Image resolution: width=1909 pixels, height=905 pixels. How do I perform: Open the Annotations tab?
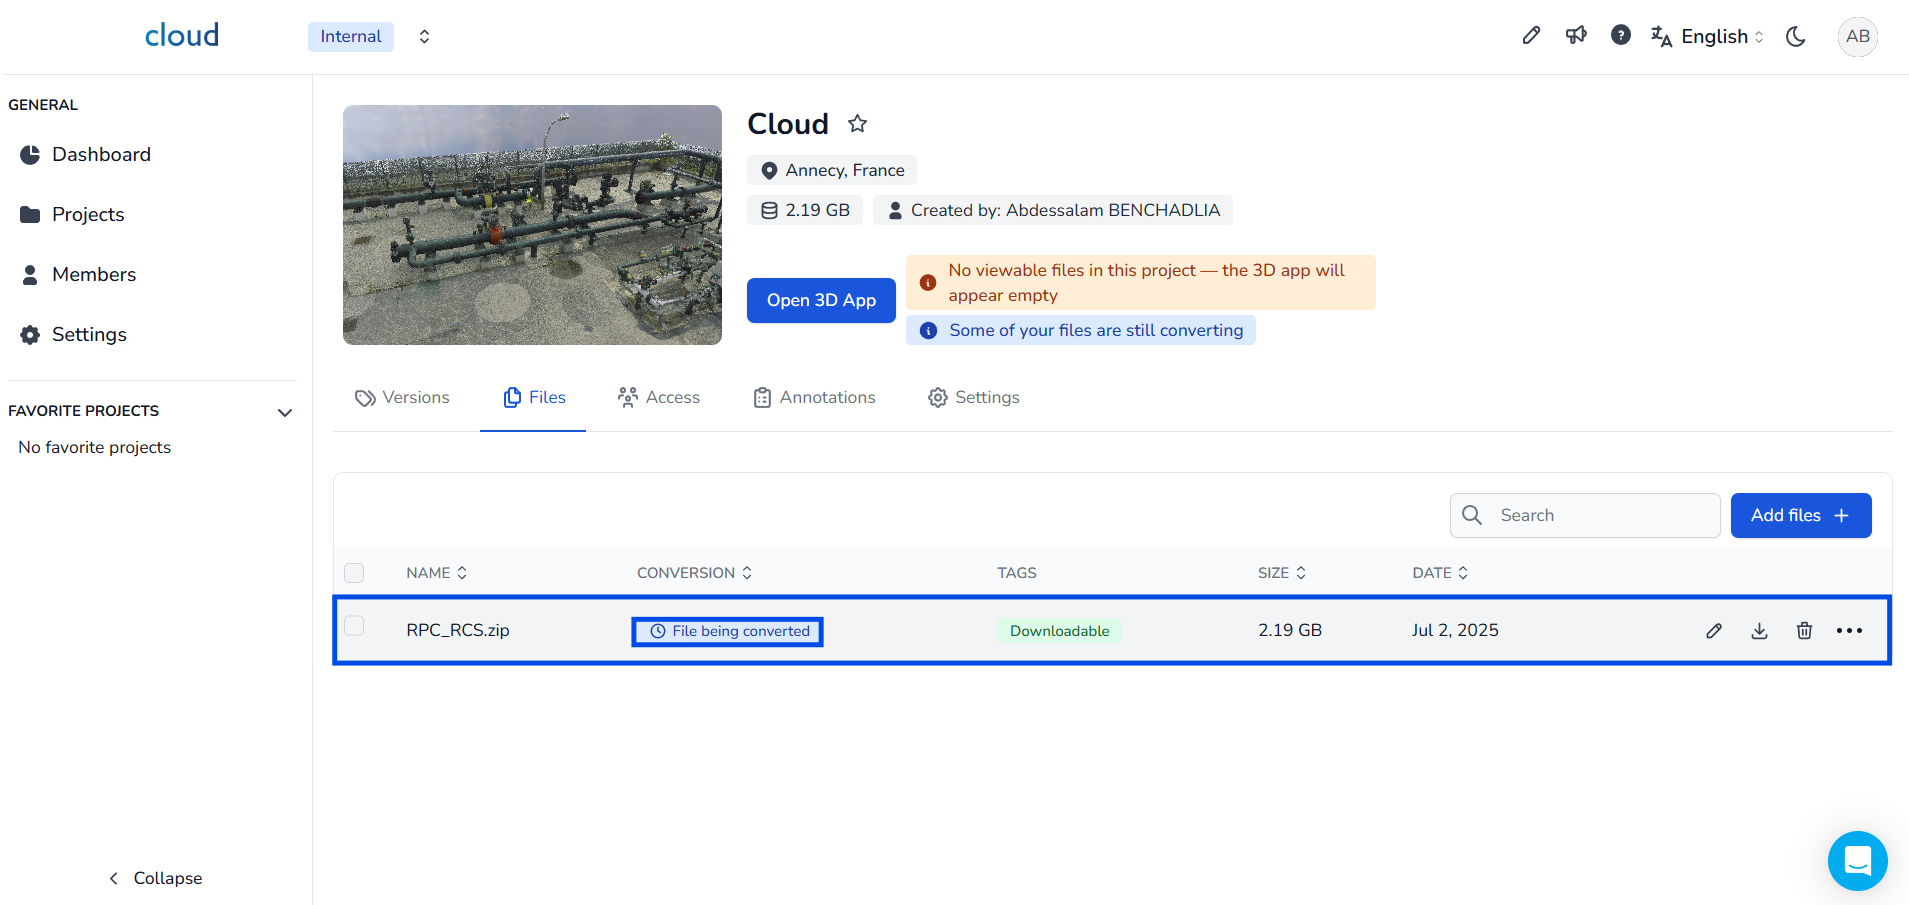tap(814, 398)
